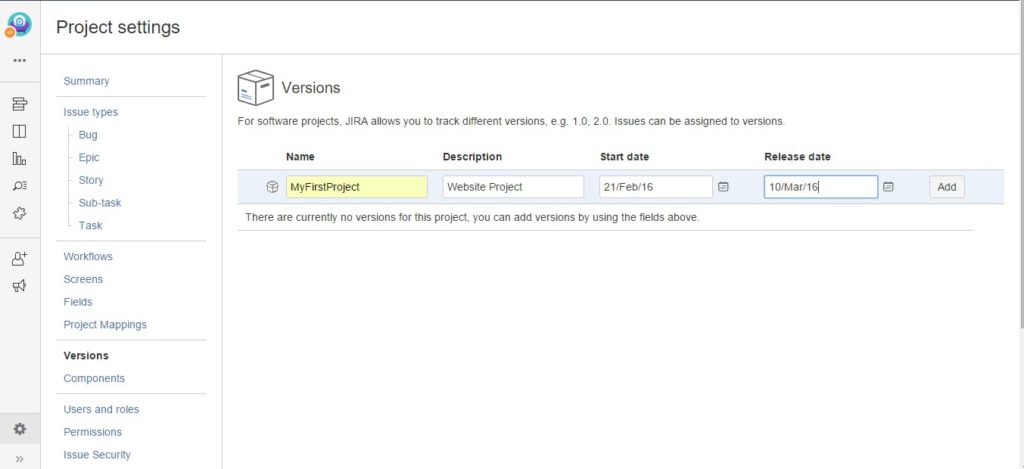Screen dimensions: 1024x469
Task: Open the board columns icon
Action: 20,131
